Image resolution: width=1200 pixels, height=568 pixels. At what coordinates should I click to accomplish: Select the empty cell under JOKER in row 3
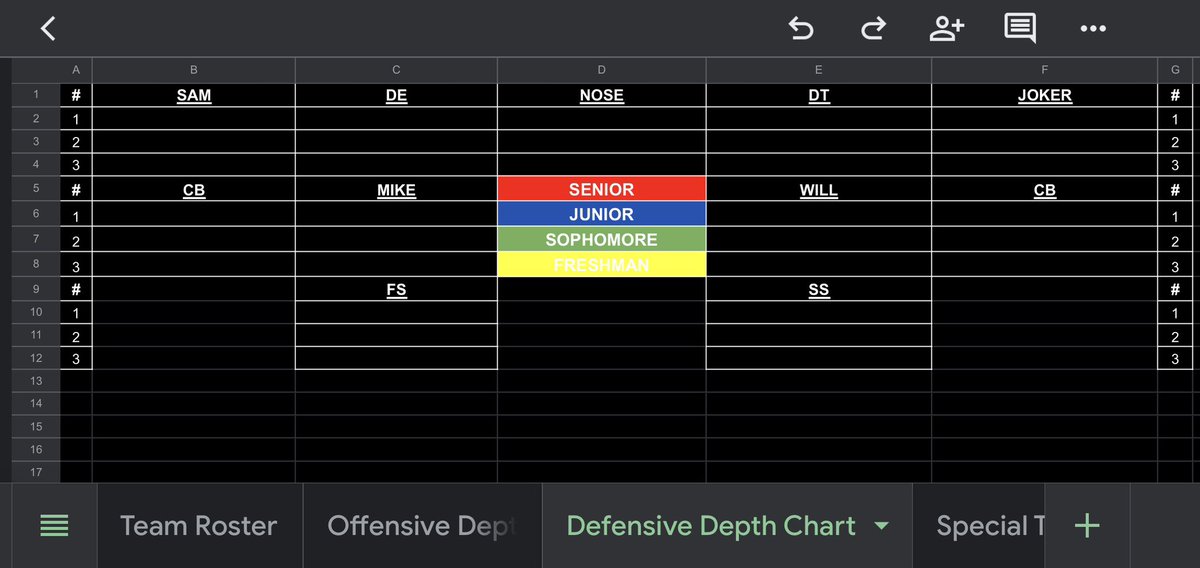pyautogui.click(x=1044, y=142)
